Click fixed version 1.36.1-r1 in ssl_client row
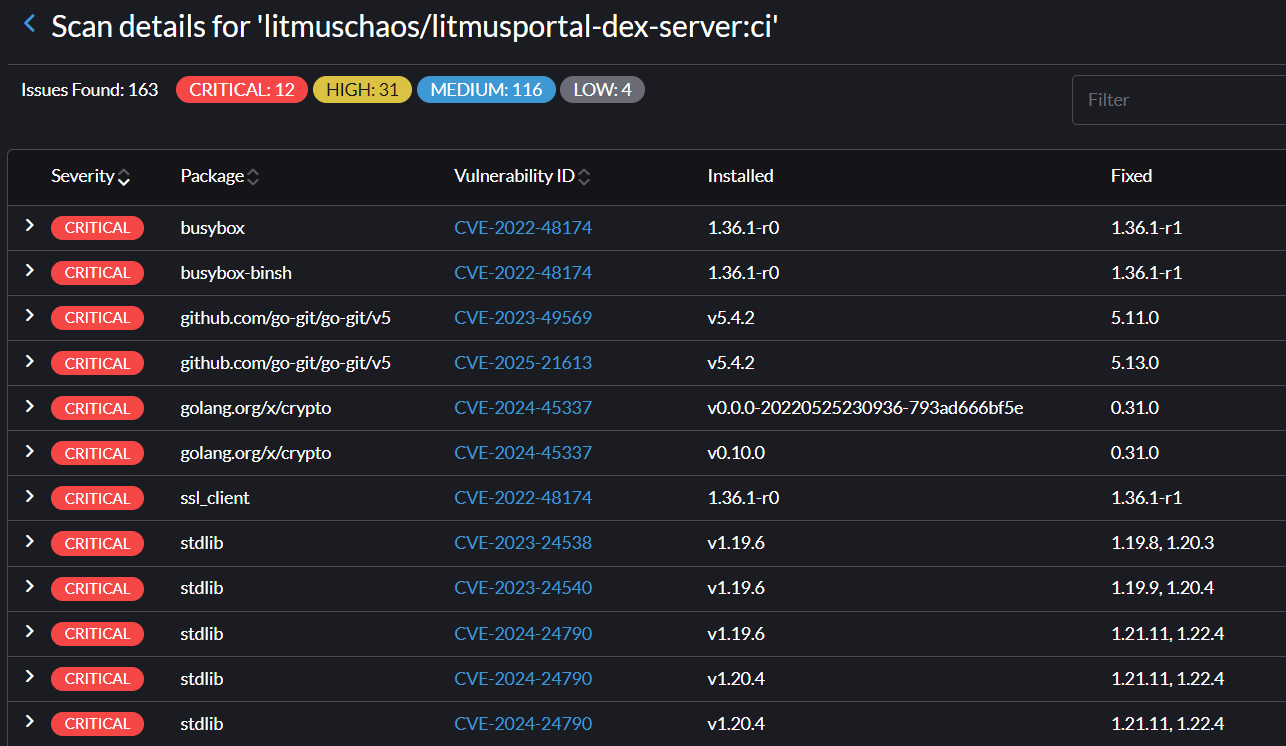 point(1146,498)
